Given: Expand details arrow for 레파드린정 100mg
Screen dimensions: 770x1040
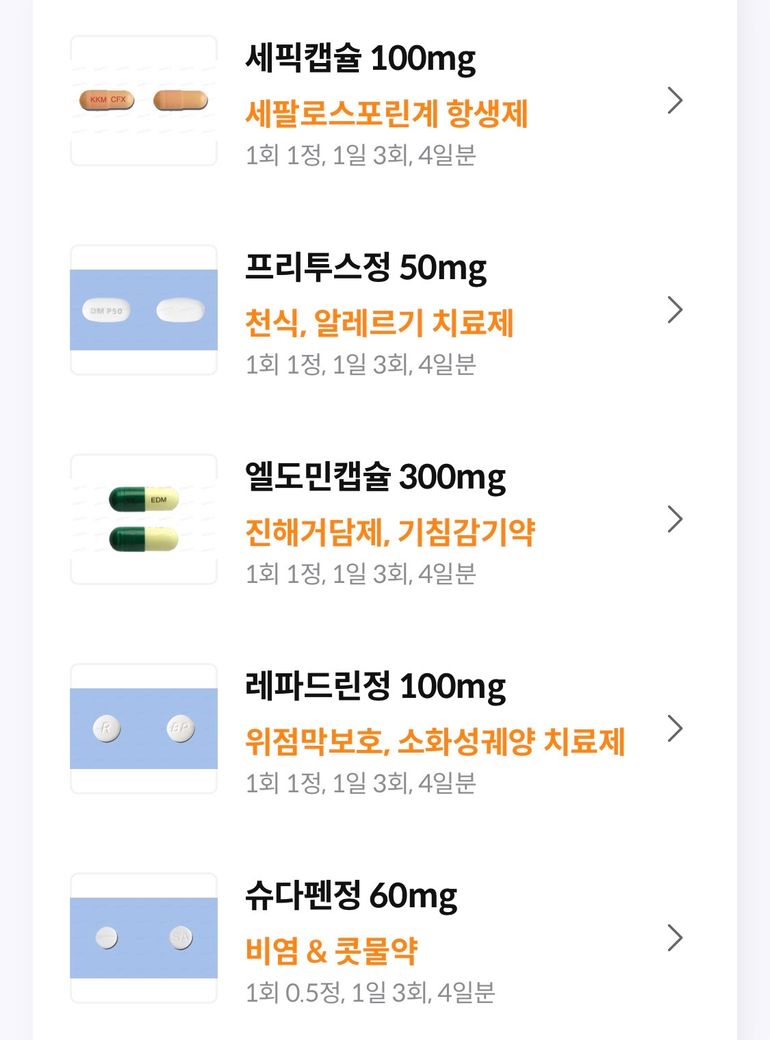Looking at the screenshot, I should tap(675, 728).
